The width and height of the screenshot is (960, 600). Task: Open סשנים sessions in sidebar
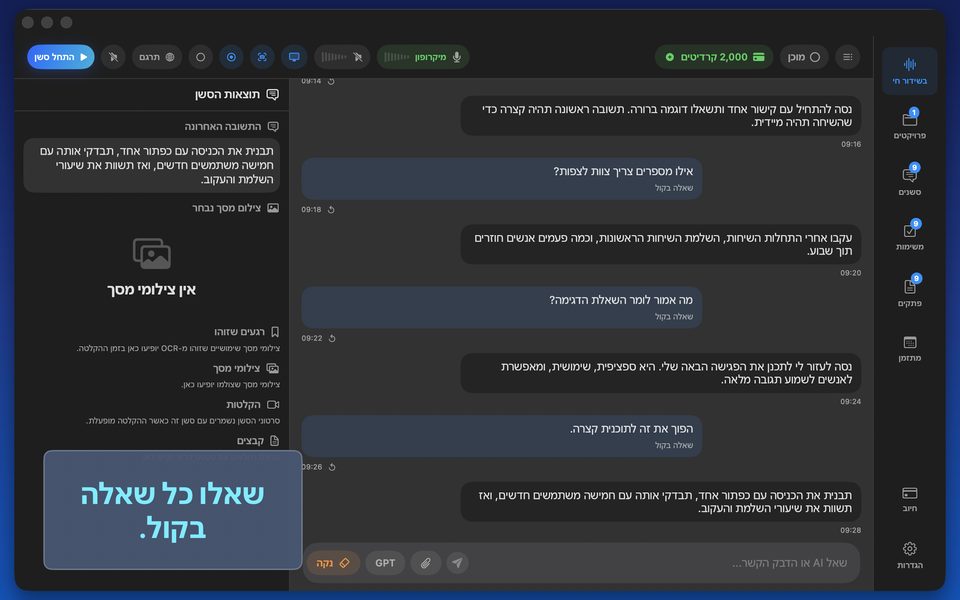click(x=909, y=180)
